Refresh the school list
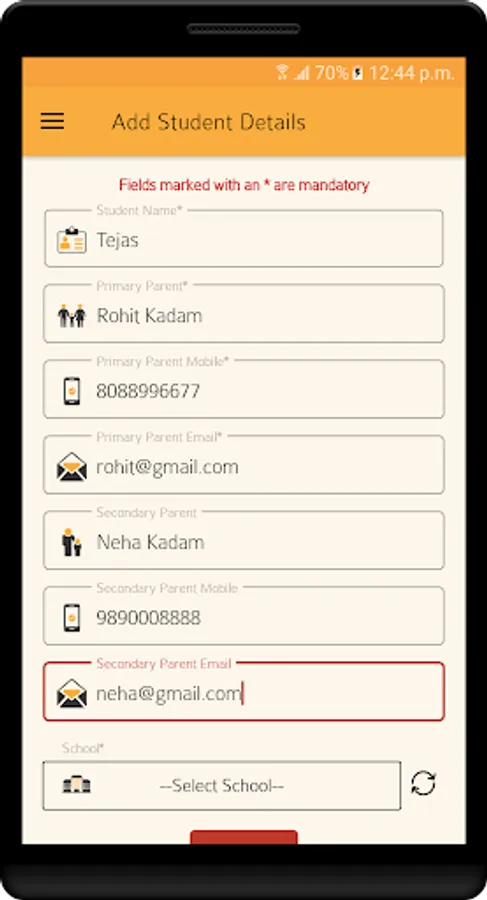The image size is (487, 900). [x=423, y=783]
